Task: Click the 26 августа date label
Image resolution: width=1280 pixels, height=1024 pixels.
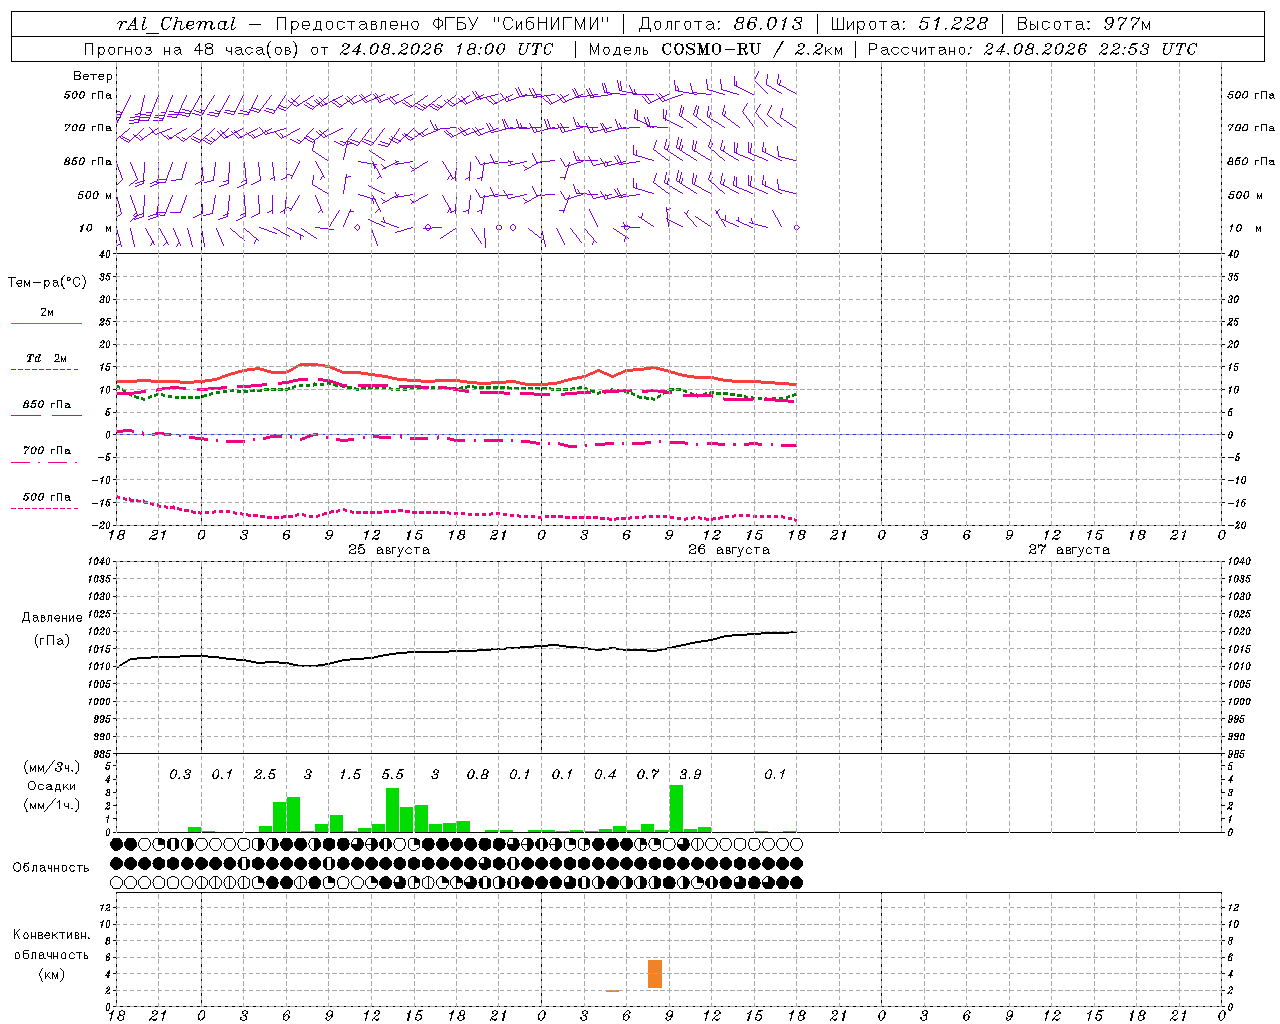Action: click(x=729, y=549)
